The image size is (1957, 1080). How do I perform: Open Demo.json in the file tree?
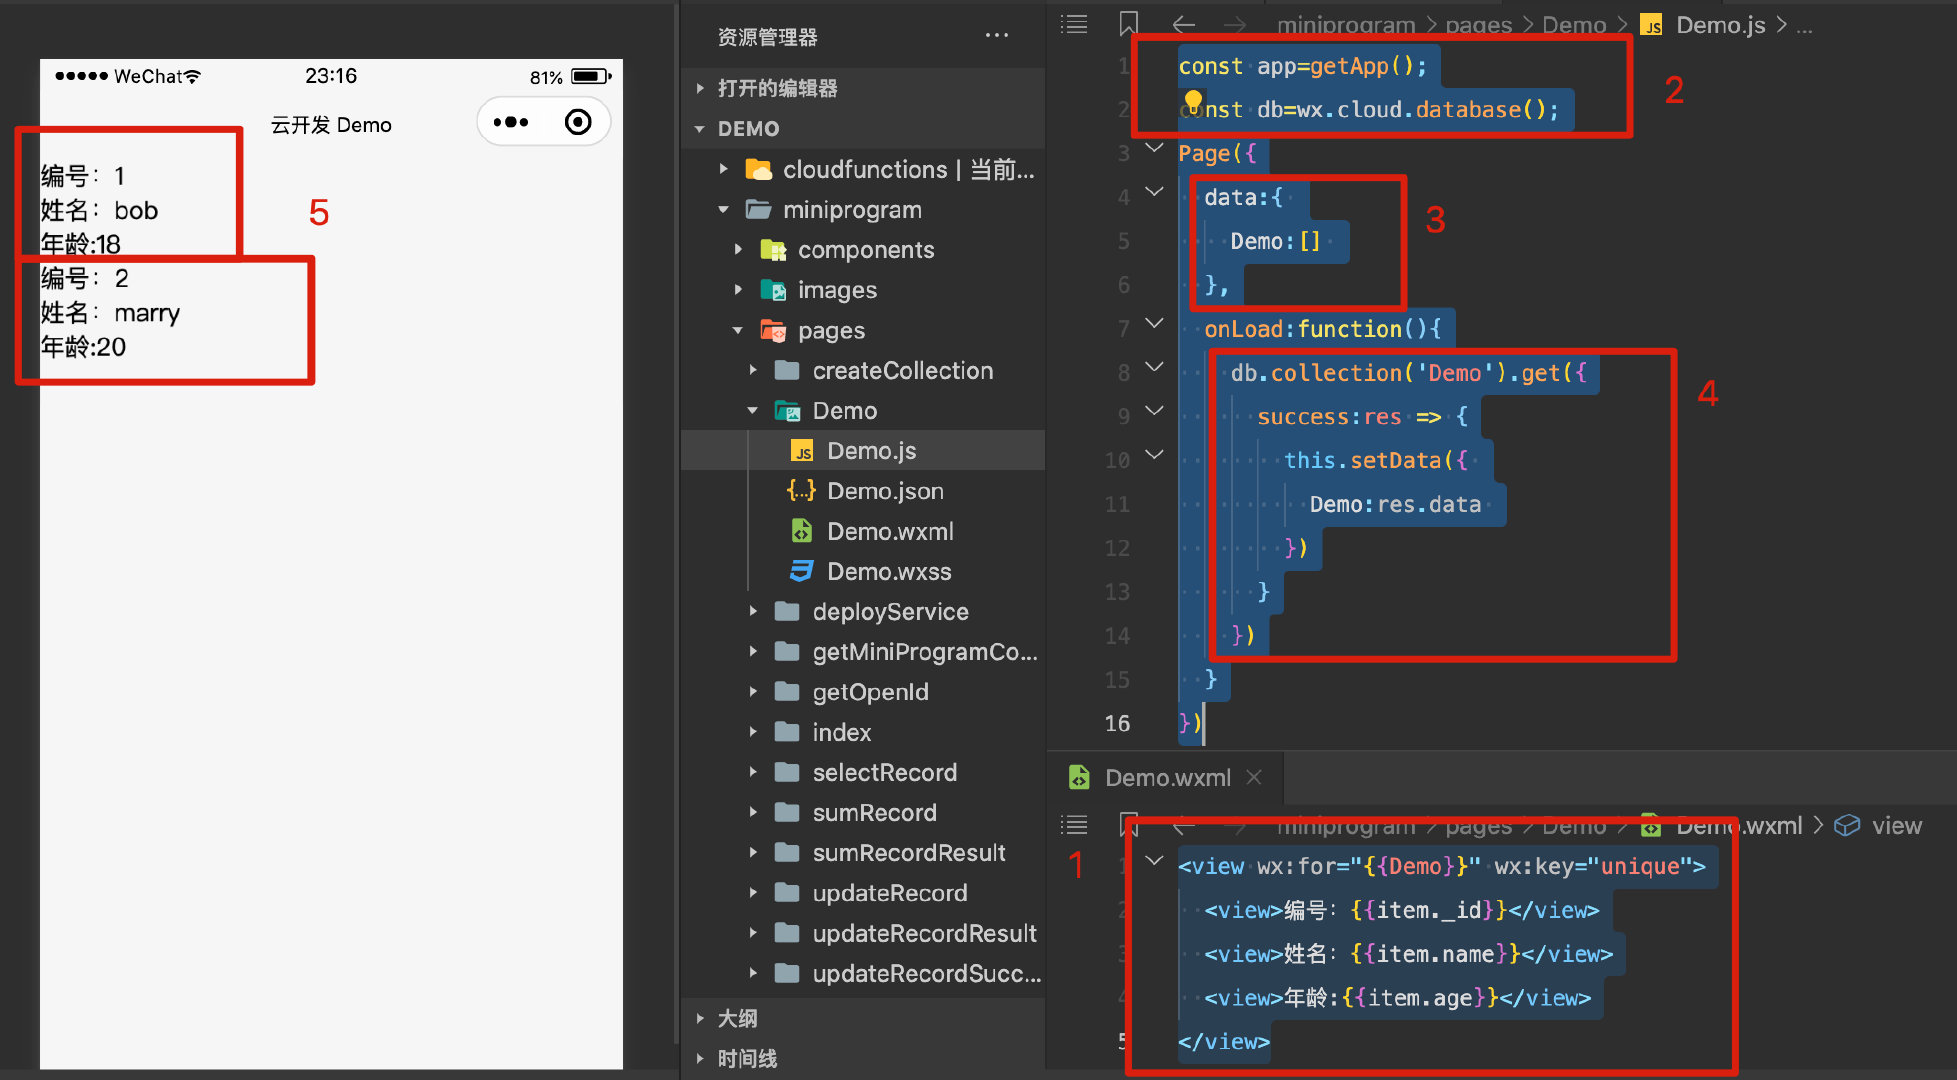click(x=864, y=491)
